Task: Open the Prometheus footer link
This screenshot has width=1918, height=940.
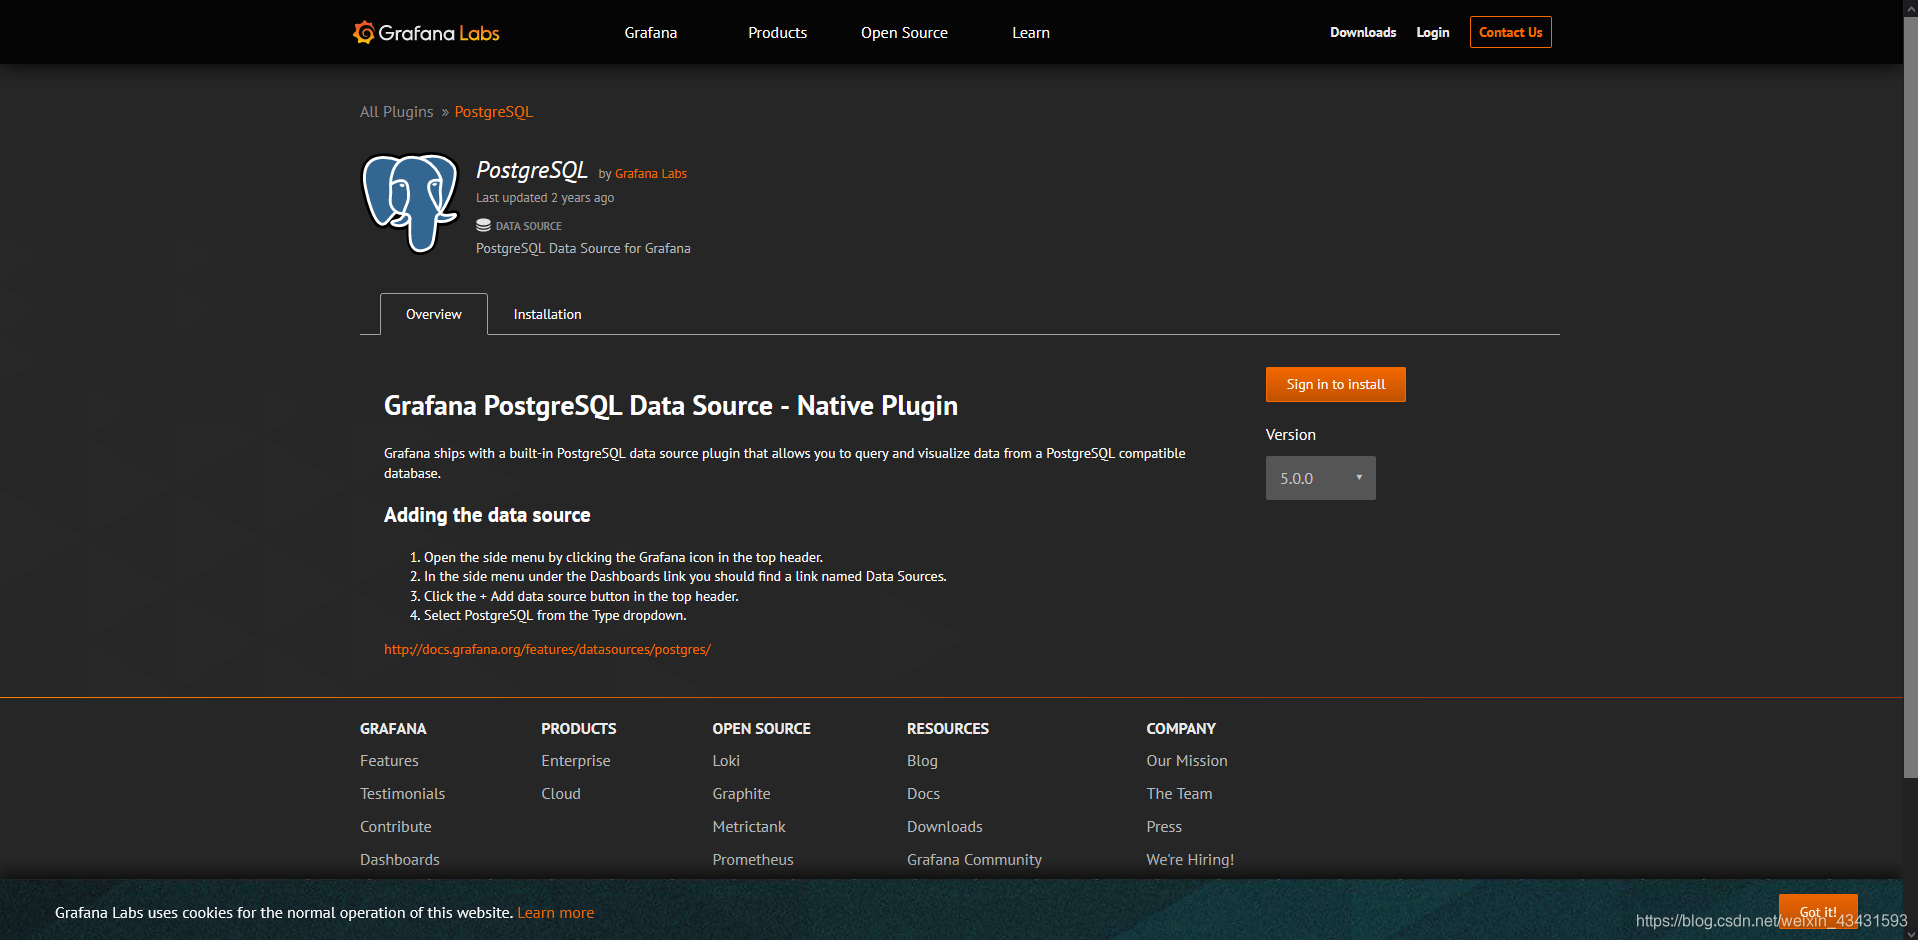Action: click(x=753, y=860)
